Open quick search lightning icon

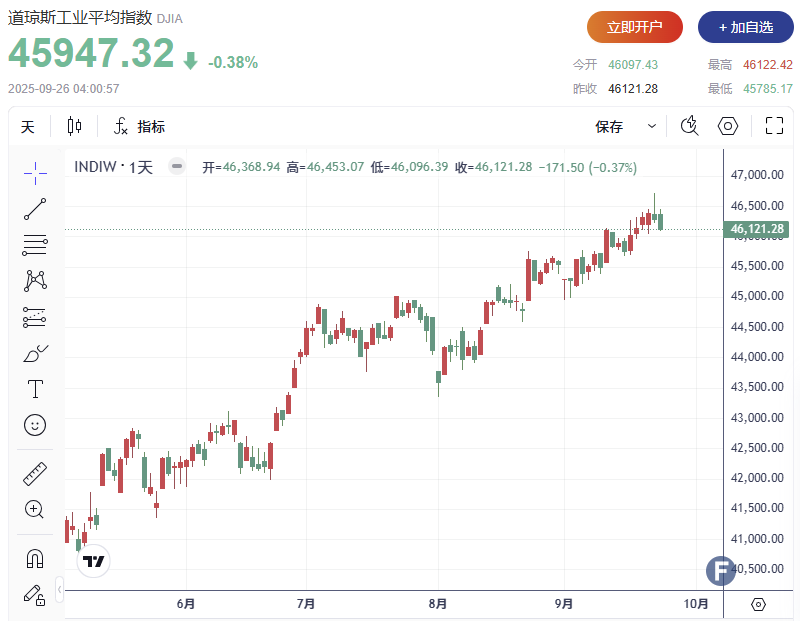tap(690, 126)
